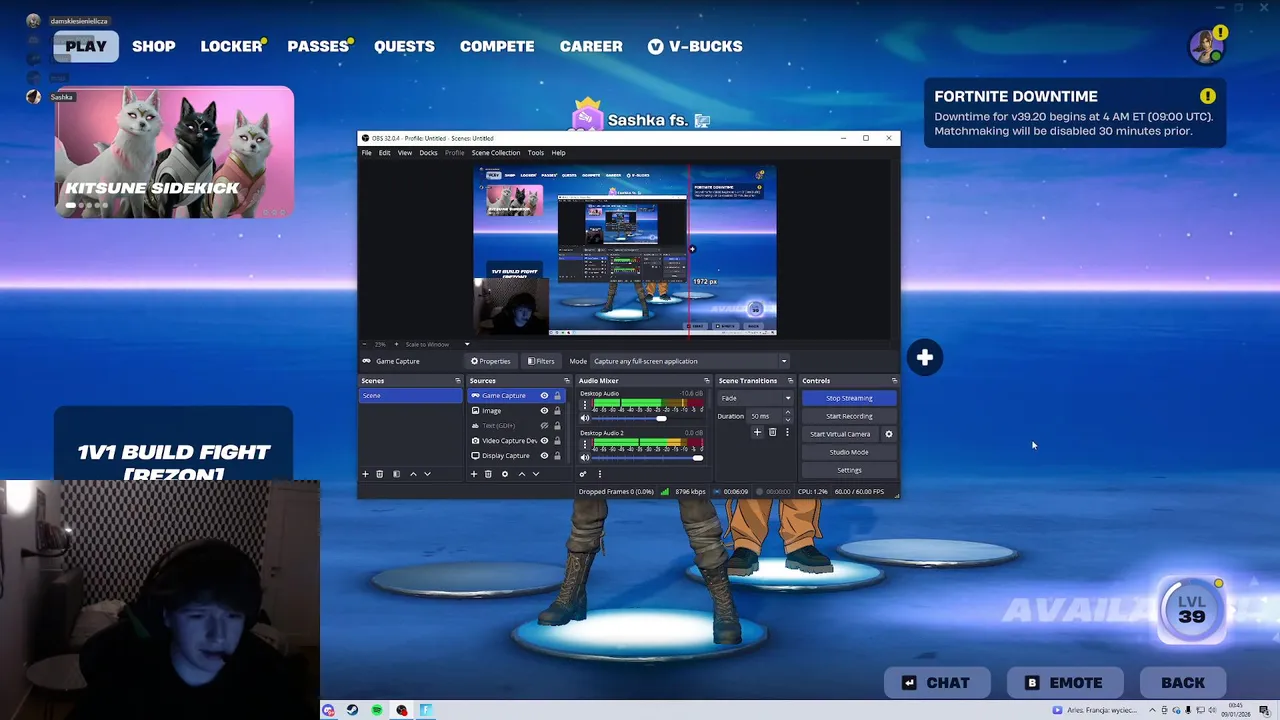Image resolution: width=1280 pixels, height=720 pixels.
Task: Toggle lock on Display Capture source
Action: 557,456
